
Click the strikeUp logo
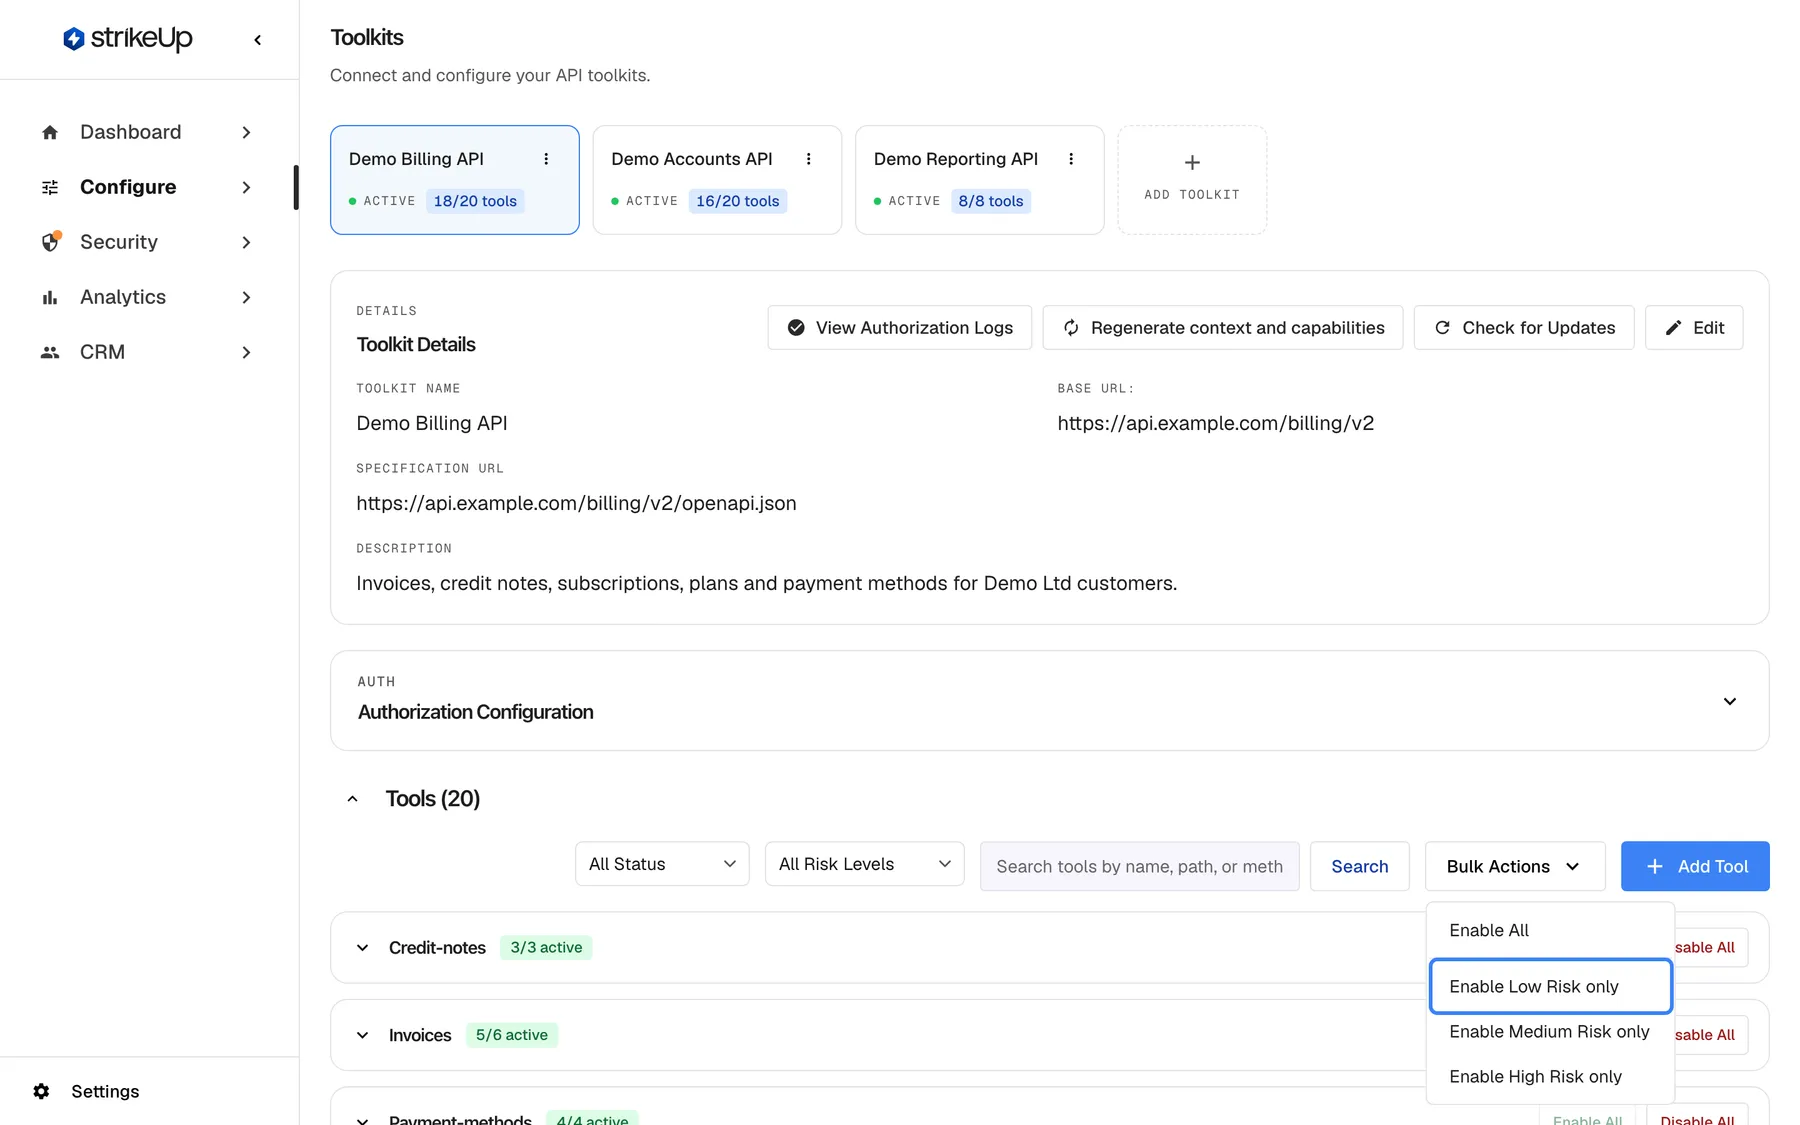[x=128, y=39]
